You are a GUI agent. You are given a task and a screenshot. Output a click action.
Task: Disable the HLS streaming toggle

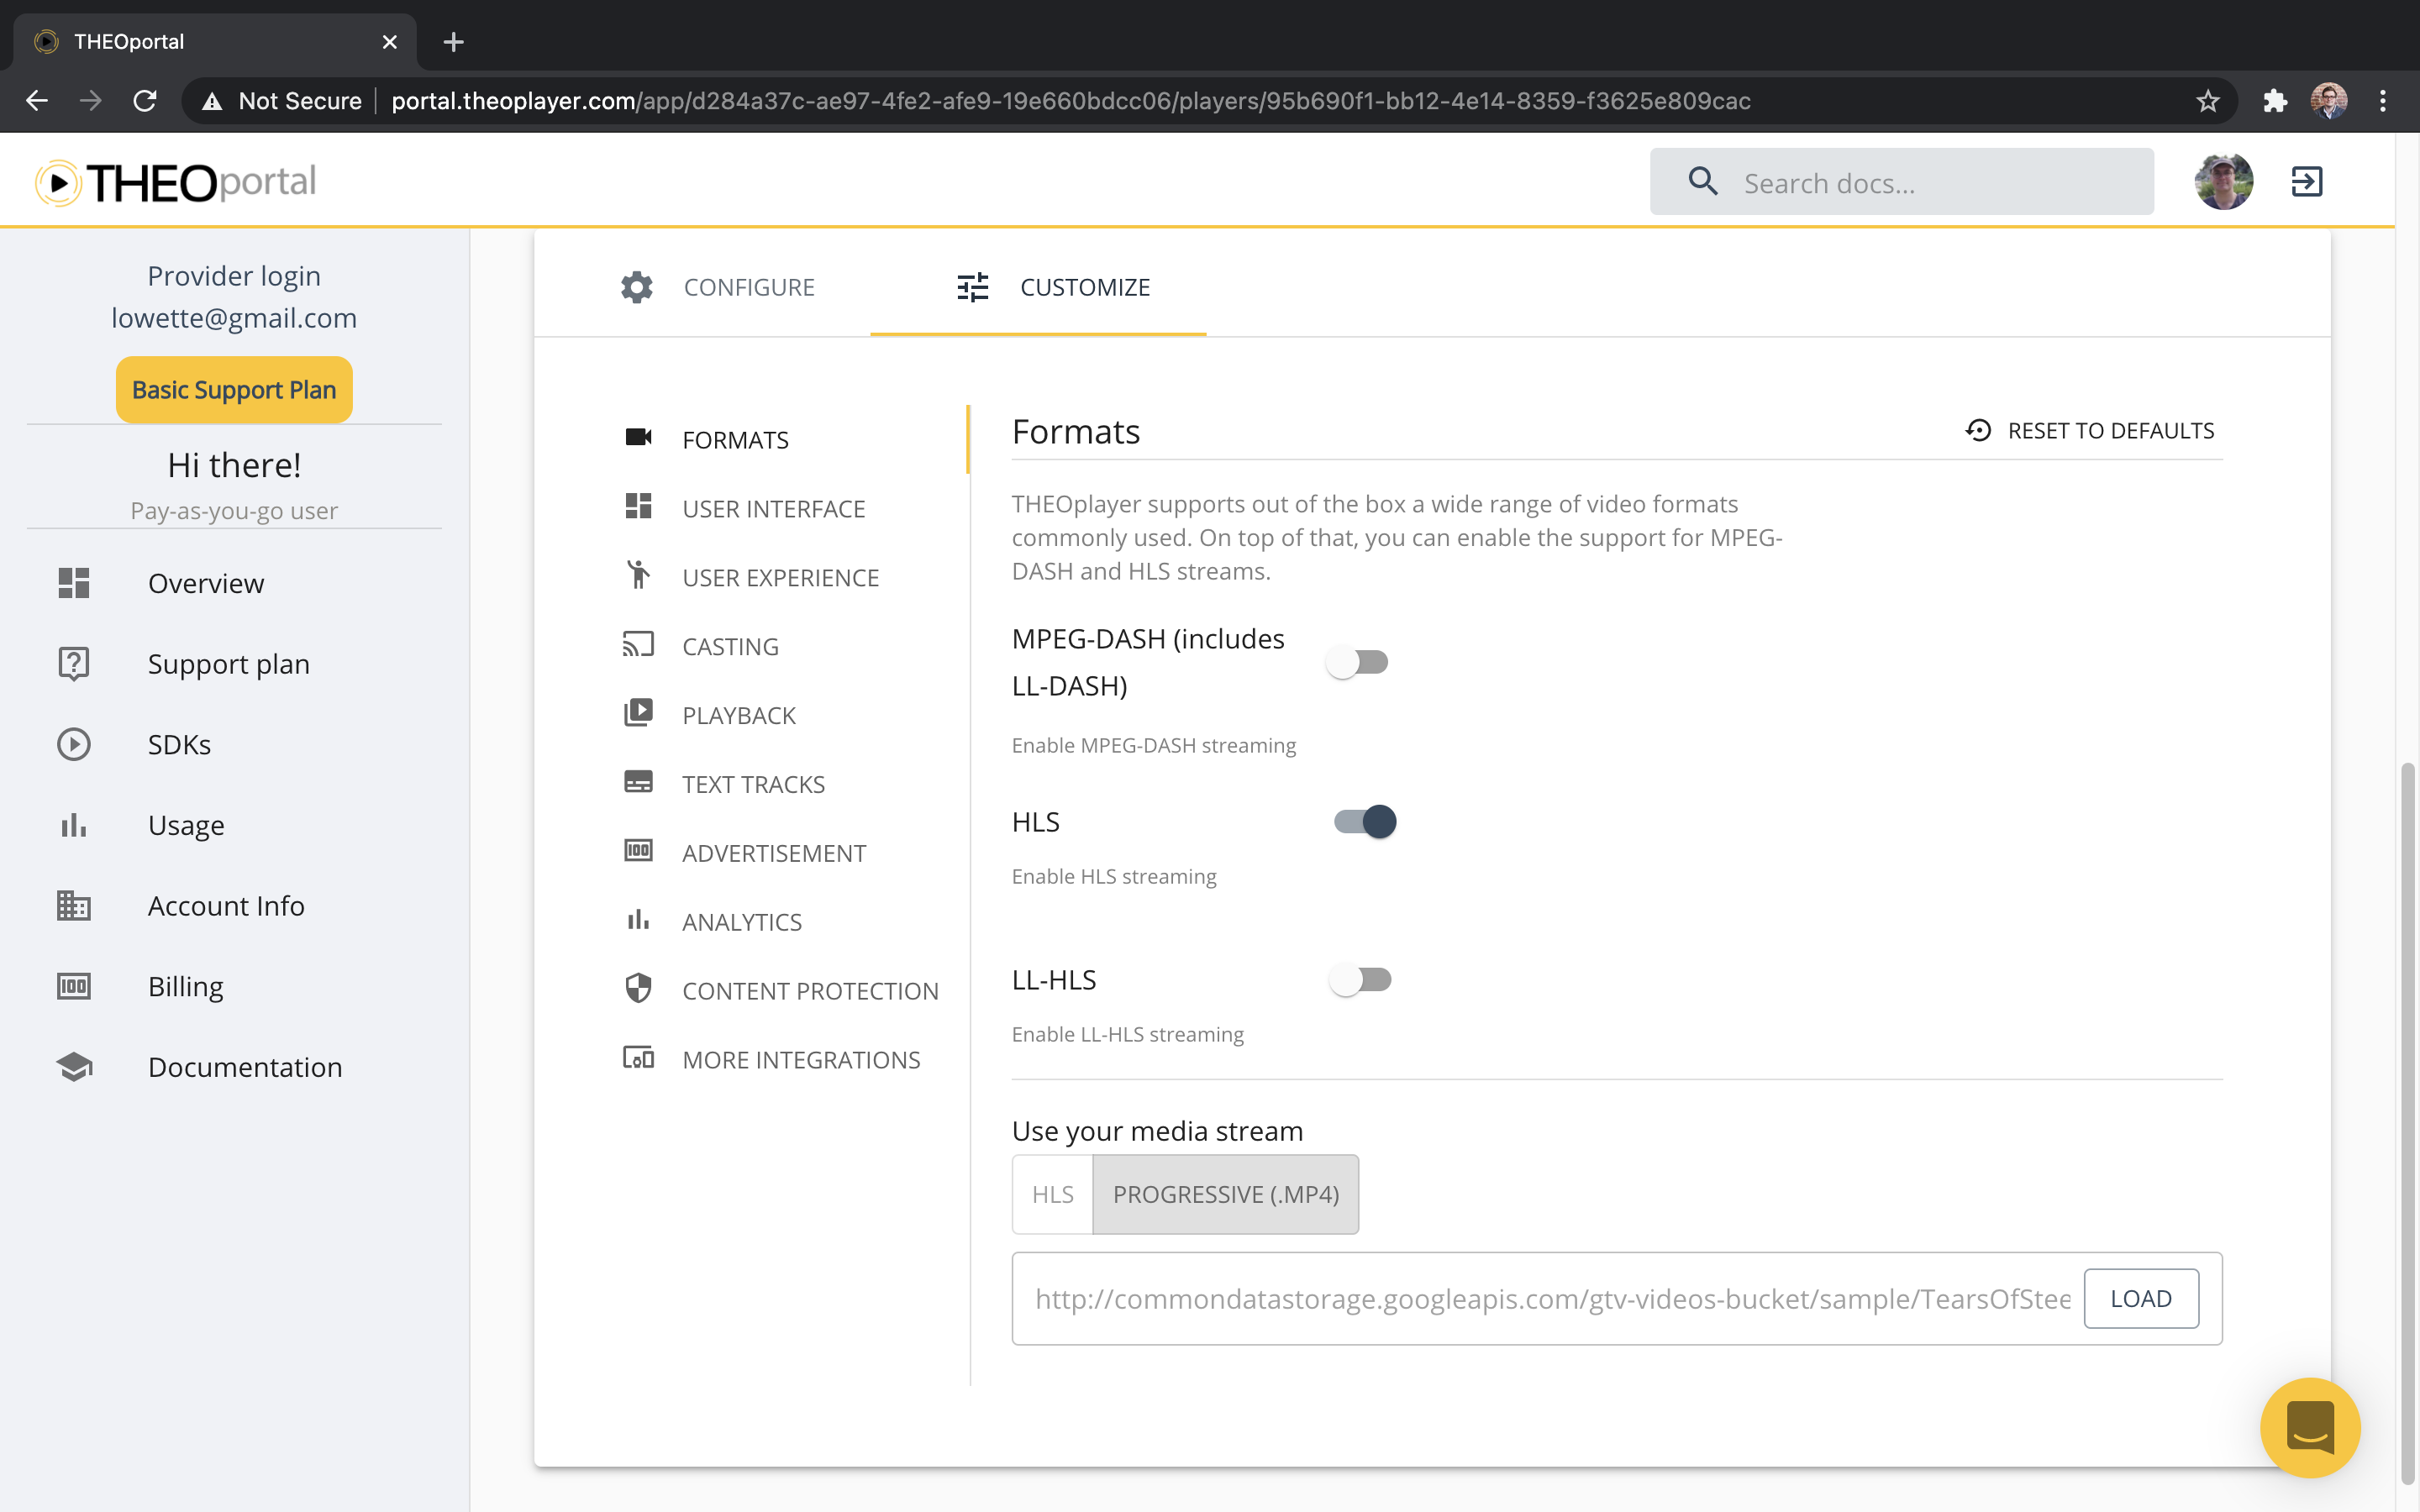pos(1363,821)
